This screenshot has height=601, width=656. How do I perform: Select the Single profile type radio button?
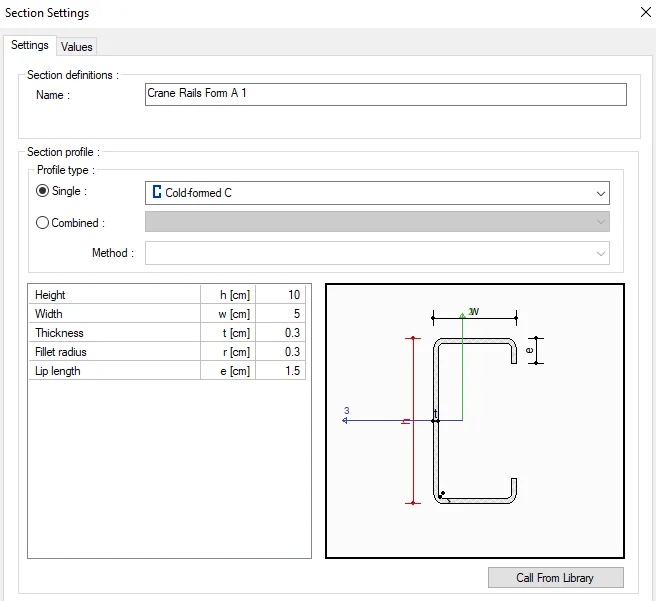tap(42, 191)
